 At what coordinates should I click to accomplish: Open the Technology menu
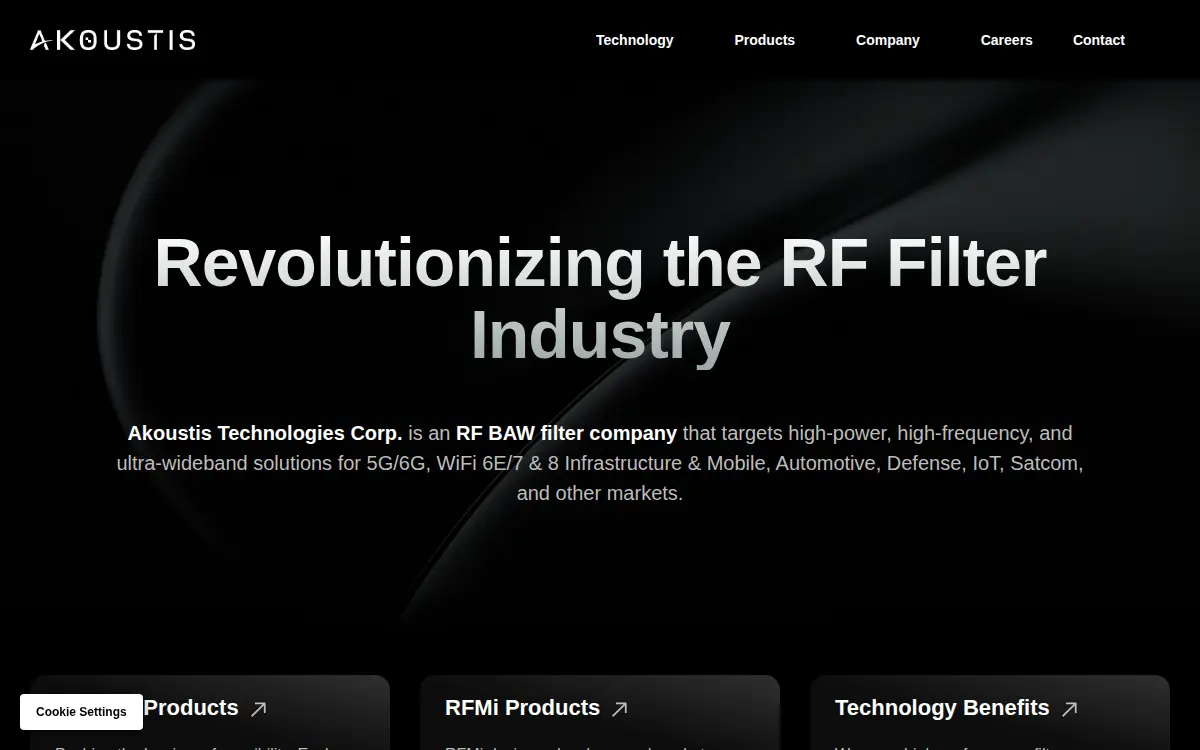click(635, 40)
